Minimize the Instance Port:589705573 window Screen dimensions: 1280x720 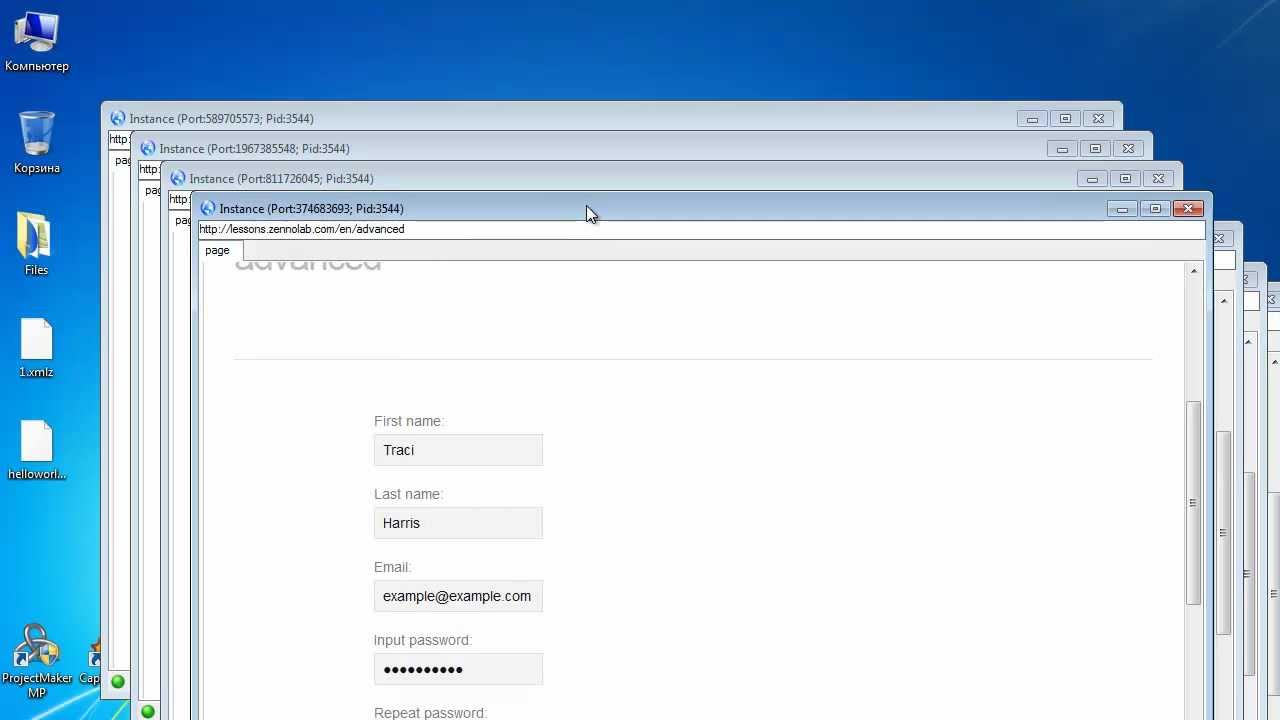click(x=1032, y=119)
